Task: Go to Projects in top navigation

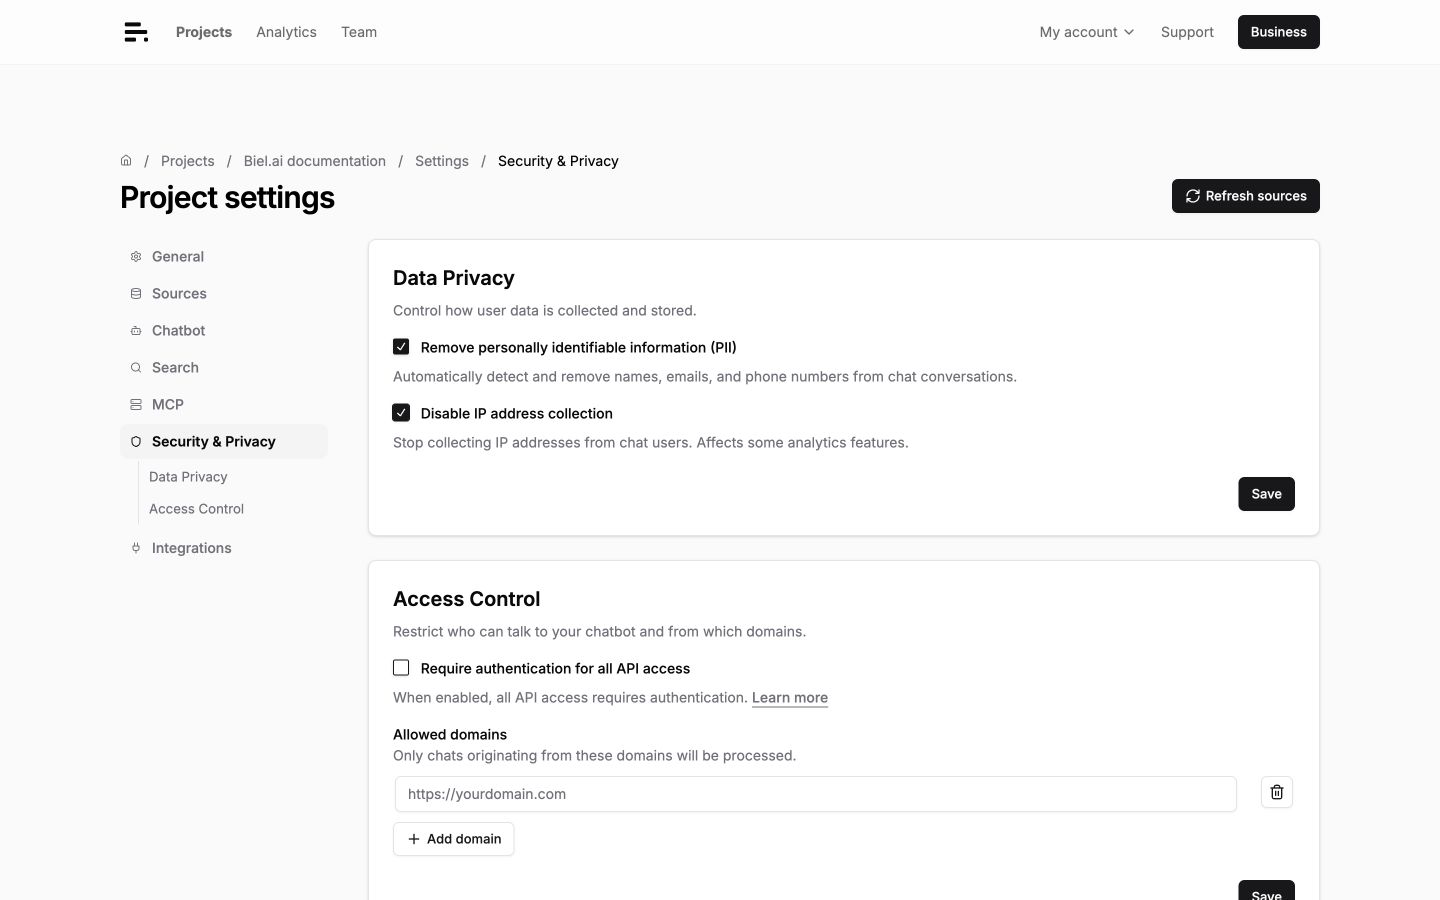Action: pyautogui.click(x=204, y=32)
